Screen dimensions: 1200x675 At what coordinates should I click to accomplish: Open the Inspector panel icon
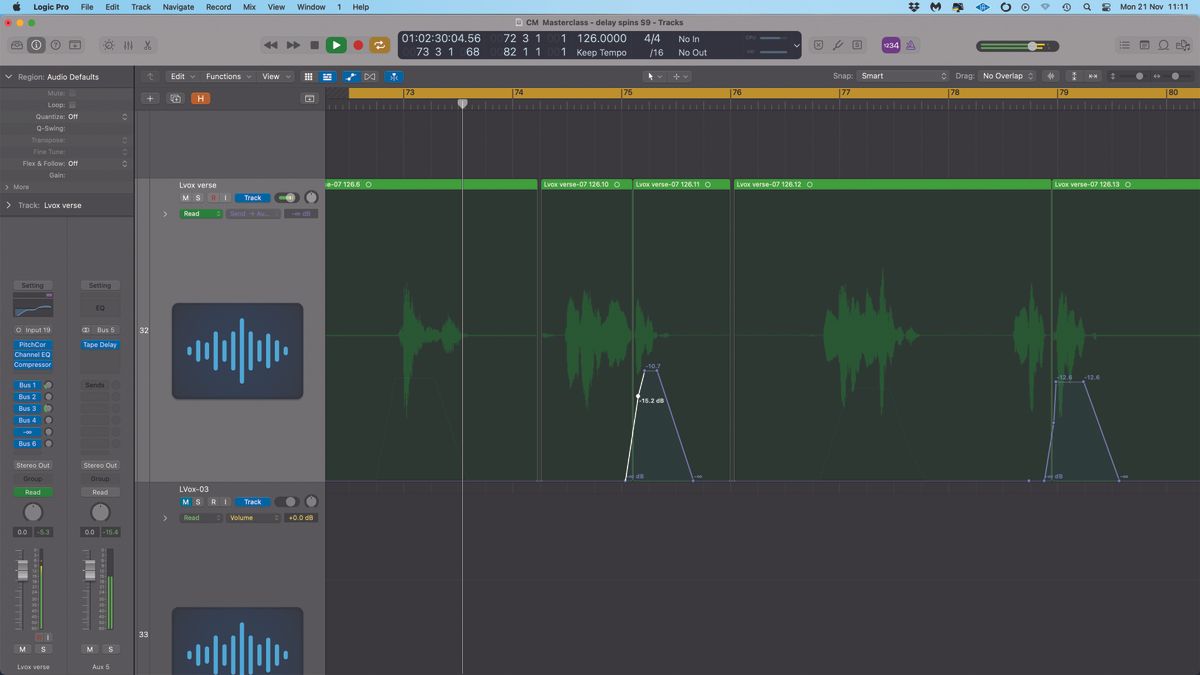point(36,45)
